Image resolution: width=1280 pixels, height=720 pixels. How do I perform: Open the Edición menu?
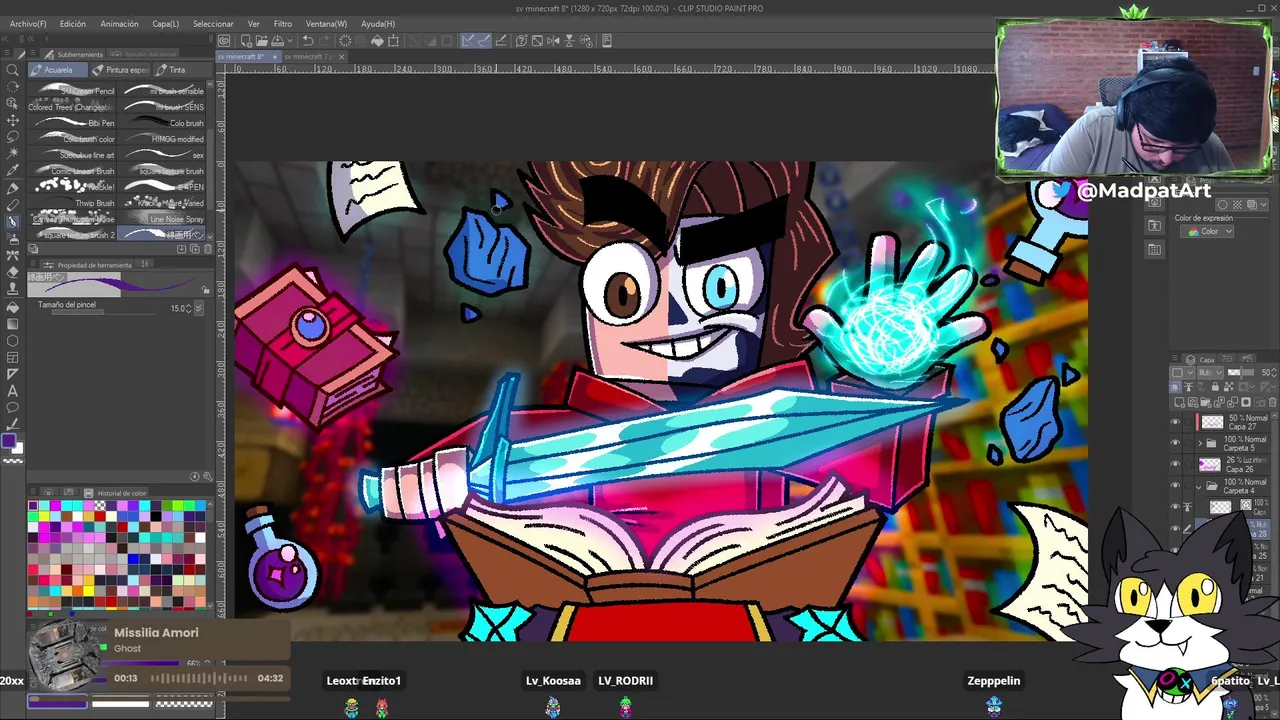click(x=72, y=23)
